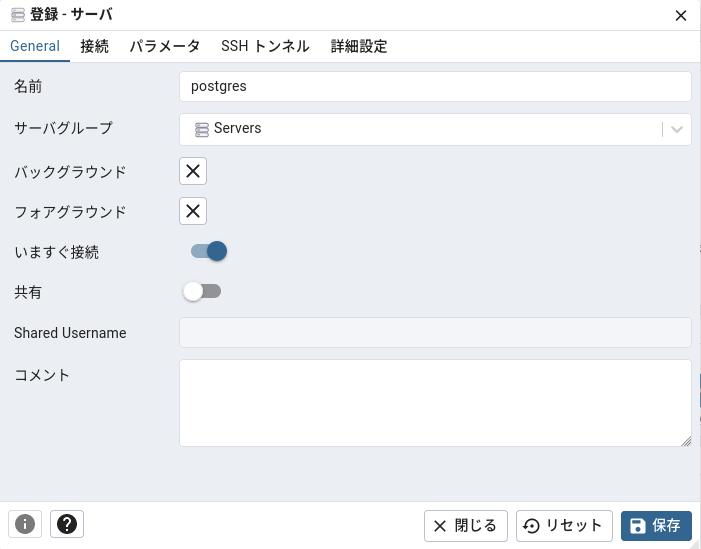Click the server icon in dialog title
The width and height of the screenshot is (701, 549).
pos(17,15)
